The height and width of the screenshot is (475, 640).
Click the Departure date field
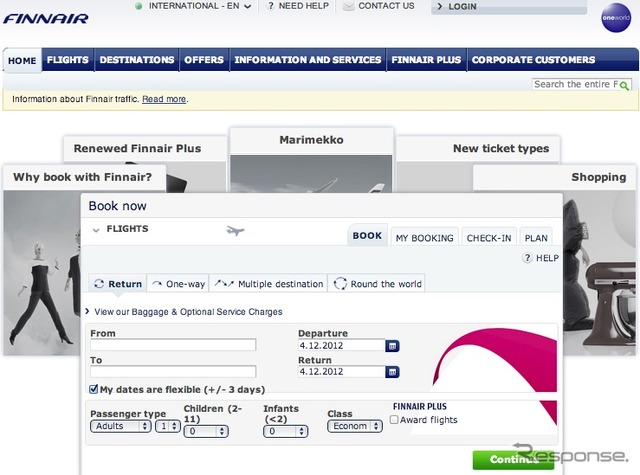pyautogui.click(x=342, y=346)
